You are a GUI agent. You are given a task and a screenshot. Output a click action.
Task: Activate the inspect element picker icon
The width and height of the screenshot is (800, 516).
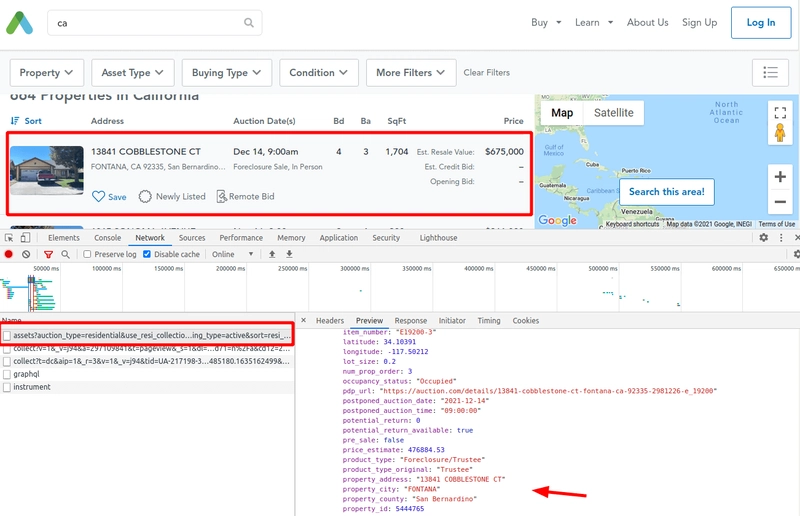(x=9, y=238)
